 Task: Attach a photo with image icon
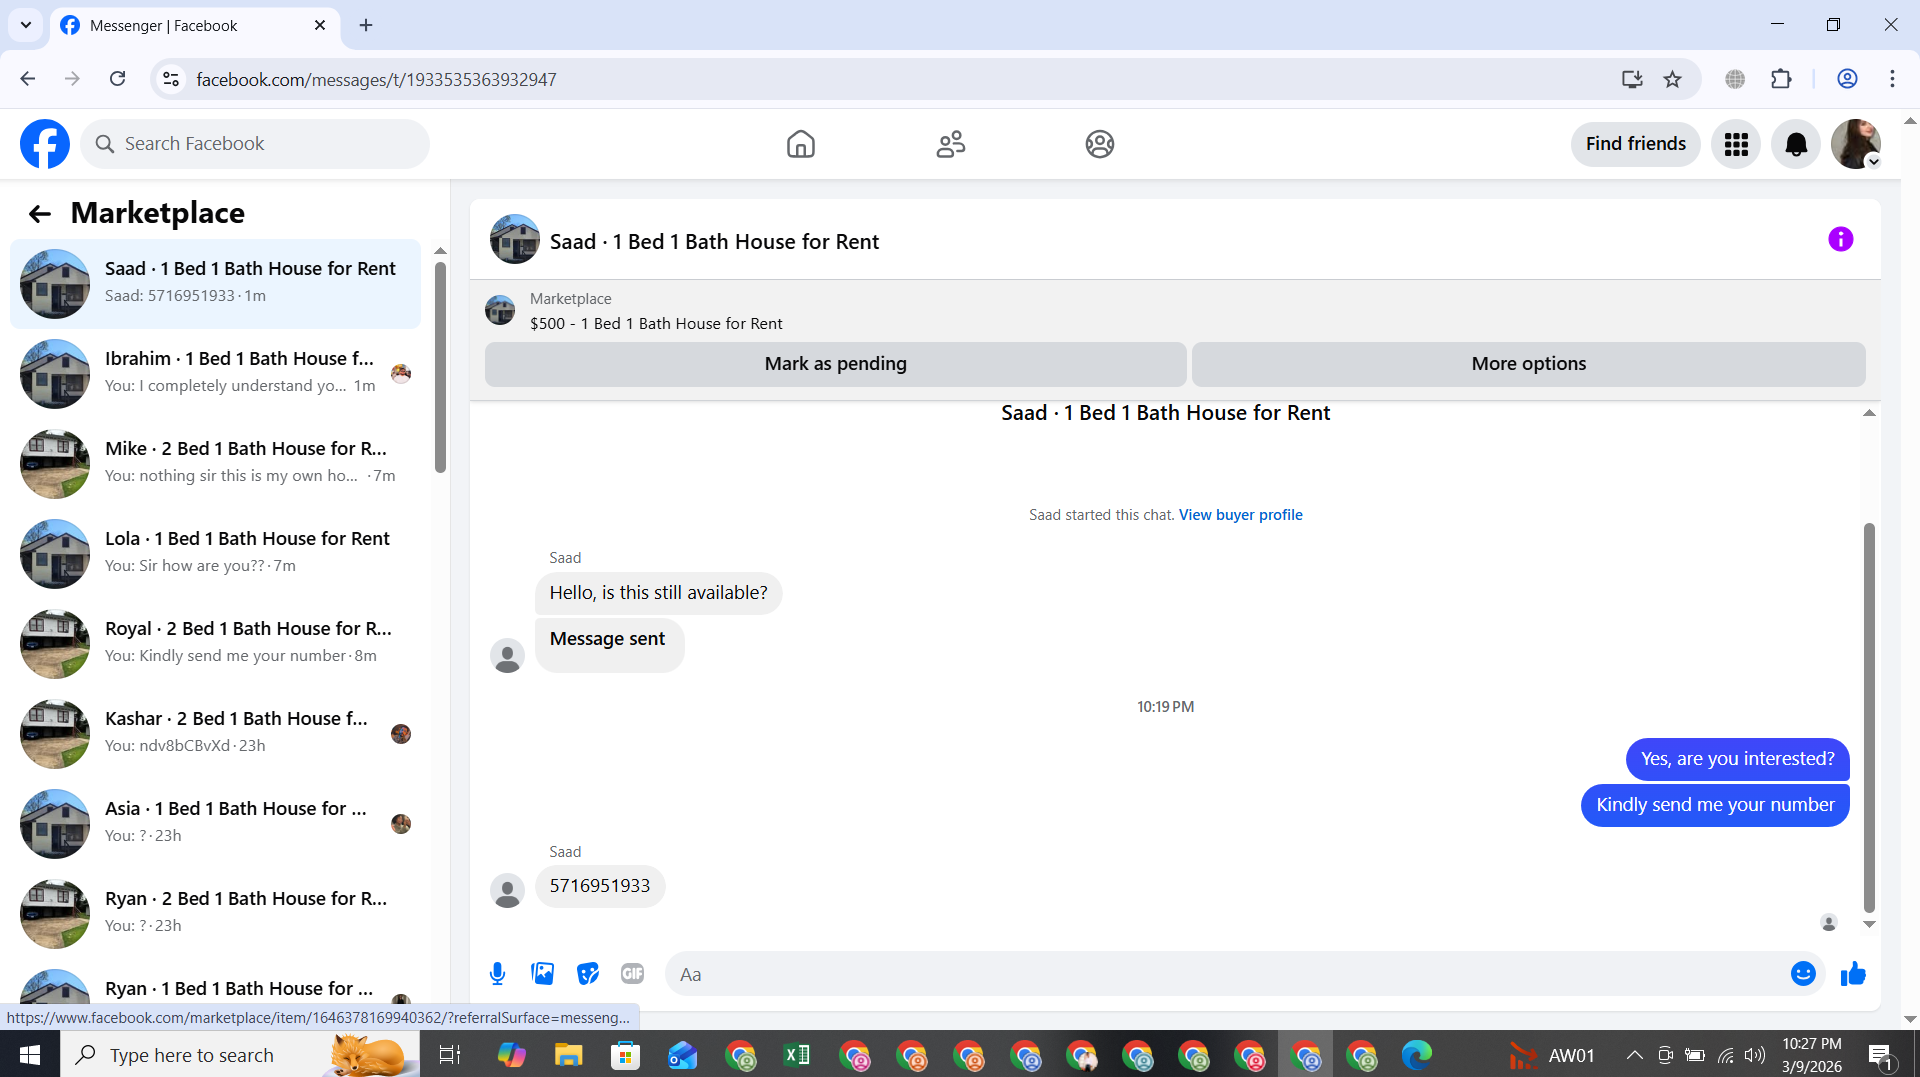pos(542,974)
